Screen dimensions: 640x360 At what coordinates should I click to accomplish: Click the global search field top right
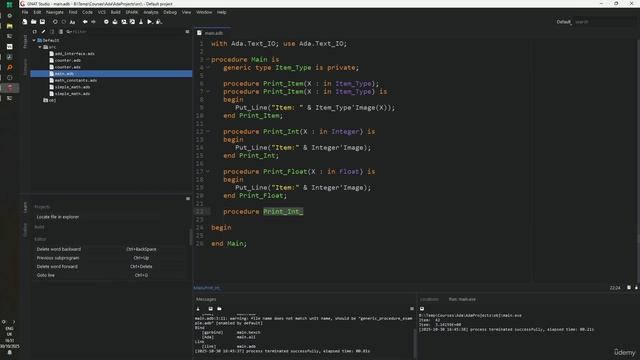point(604,22)
